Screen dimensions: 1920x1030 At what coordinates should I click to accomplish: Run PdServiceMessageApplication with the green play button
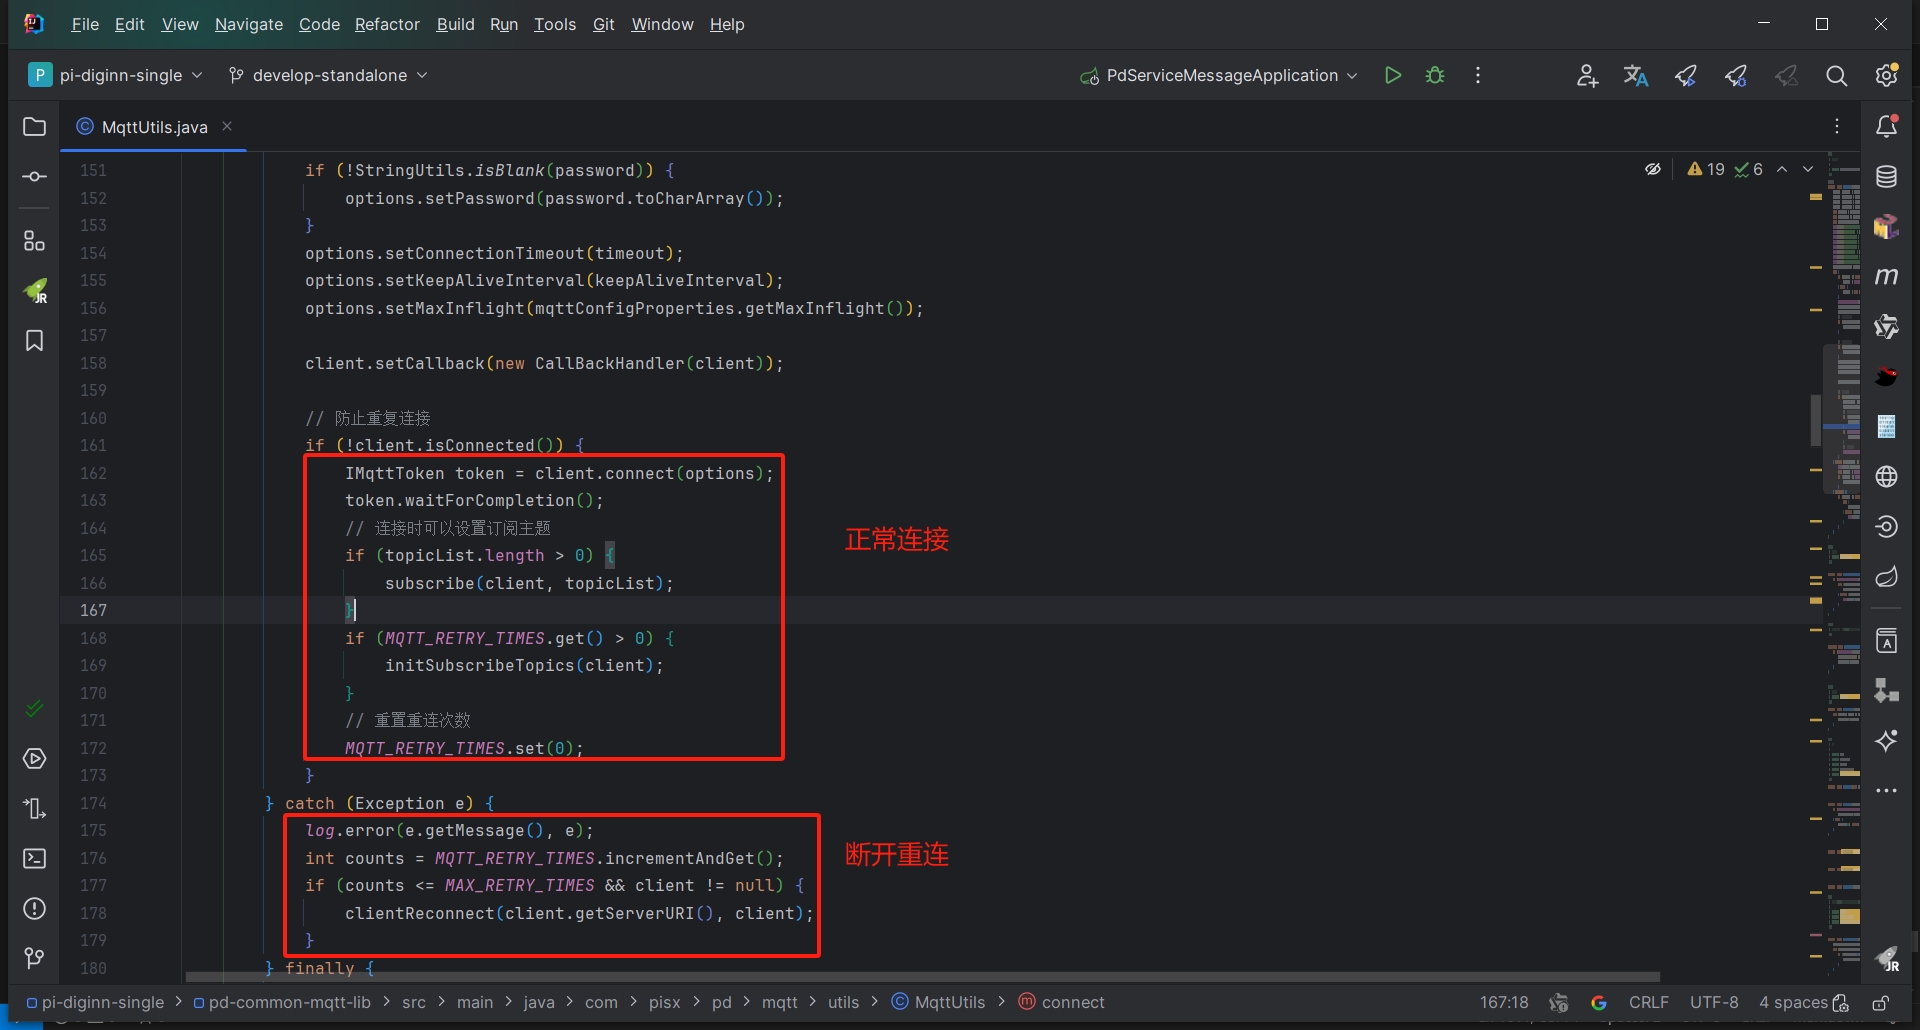(1392, 76)
